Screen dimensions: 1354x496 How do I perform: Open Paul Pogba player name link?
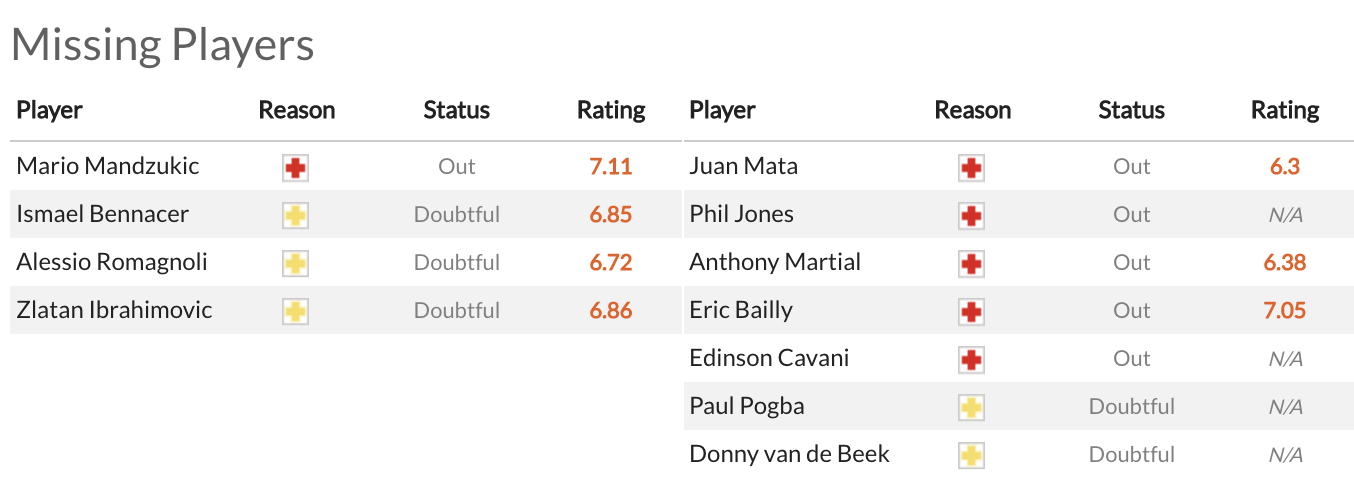click(746, 406)
